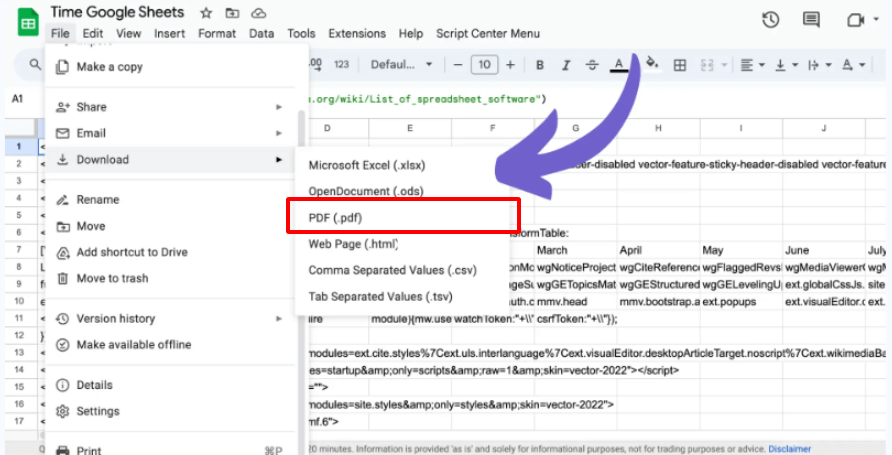Open the Default font dropdown

[401, 65]
